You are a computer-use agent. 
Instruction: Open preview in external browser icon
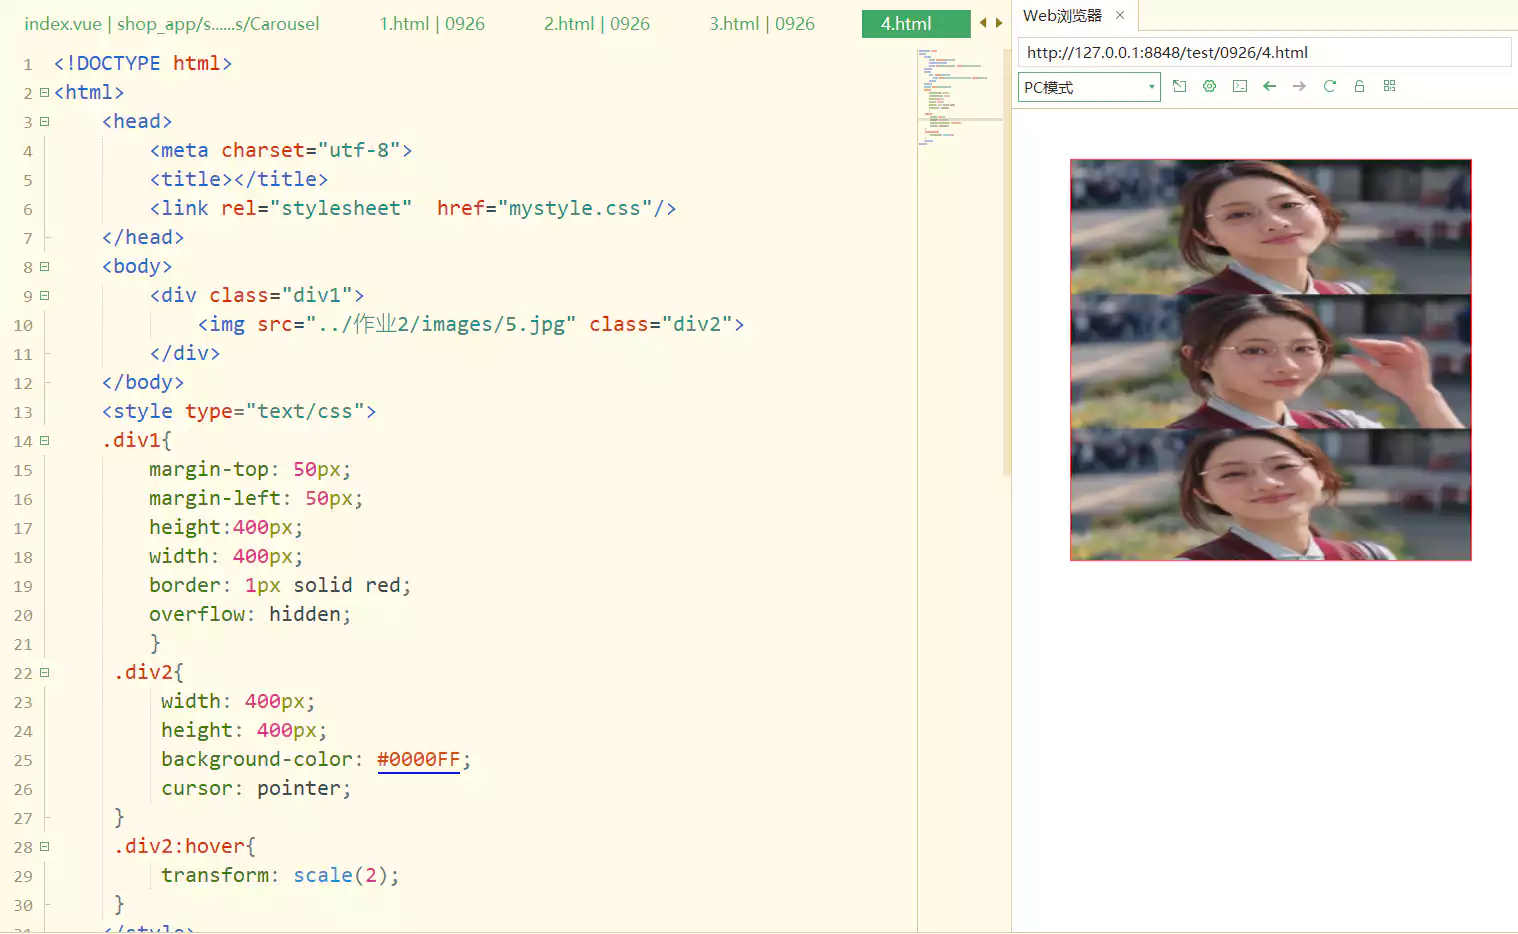(1179, 86)
